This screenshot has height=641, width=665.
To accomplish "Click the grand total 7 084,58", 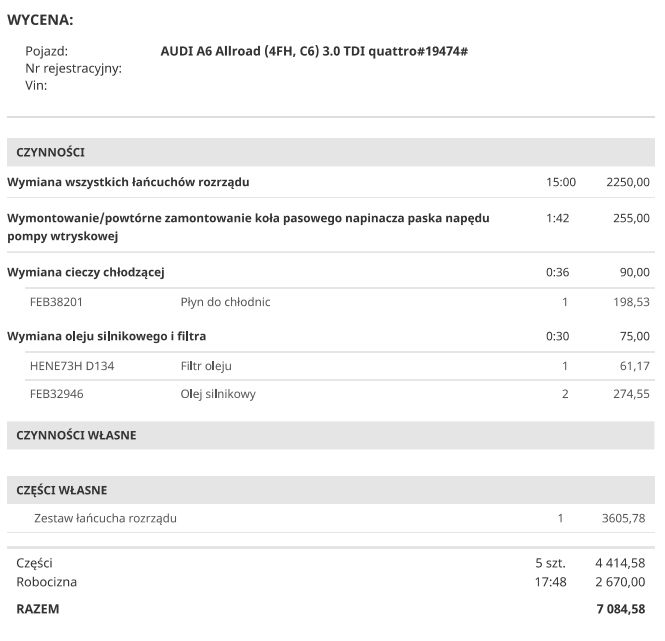I will (621, 609).
